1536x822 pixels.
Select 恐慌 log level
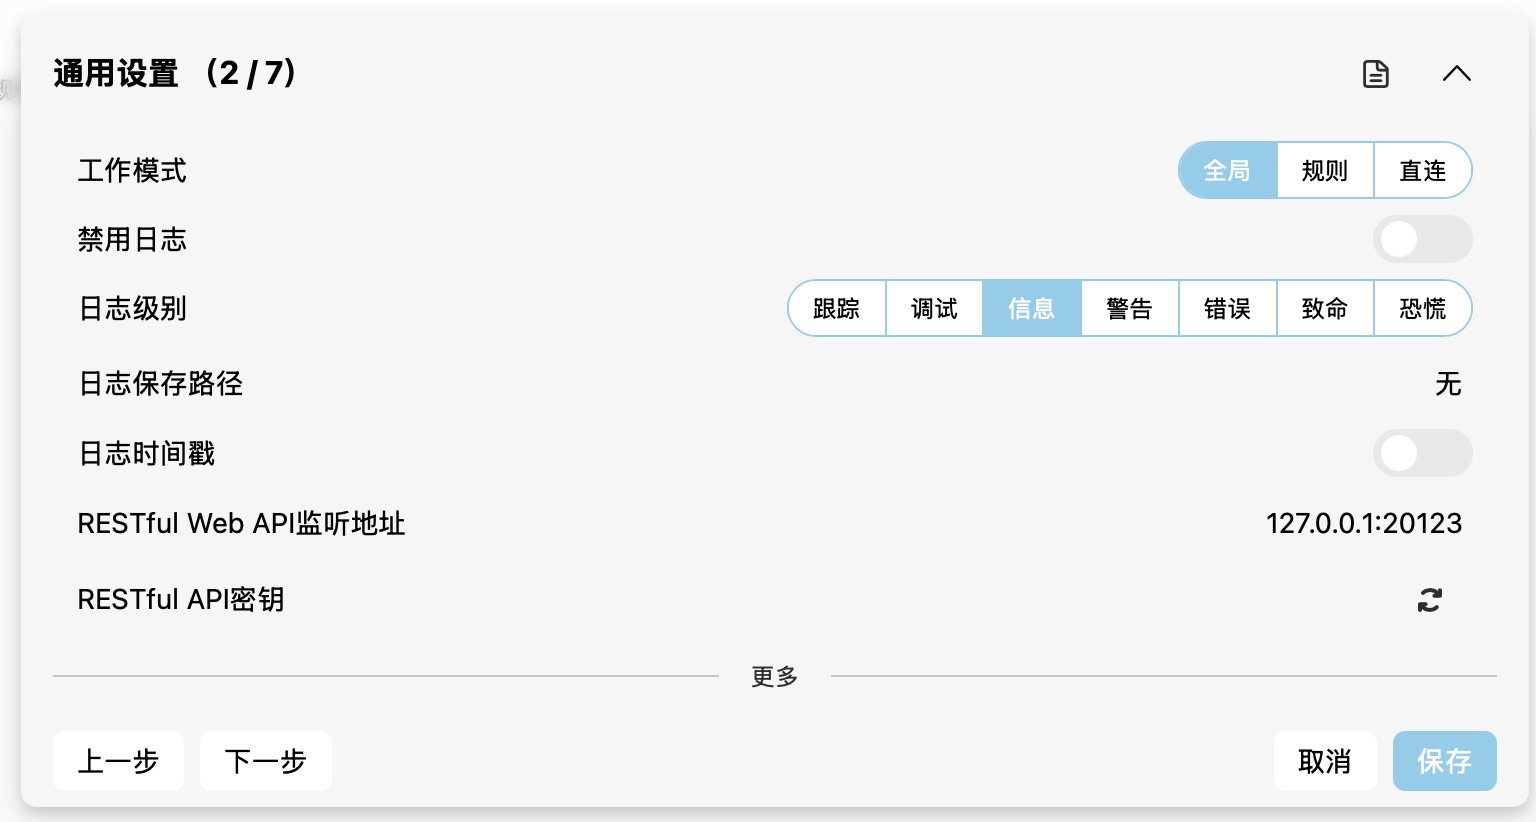tap(1422, 309)
